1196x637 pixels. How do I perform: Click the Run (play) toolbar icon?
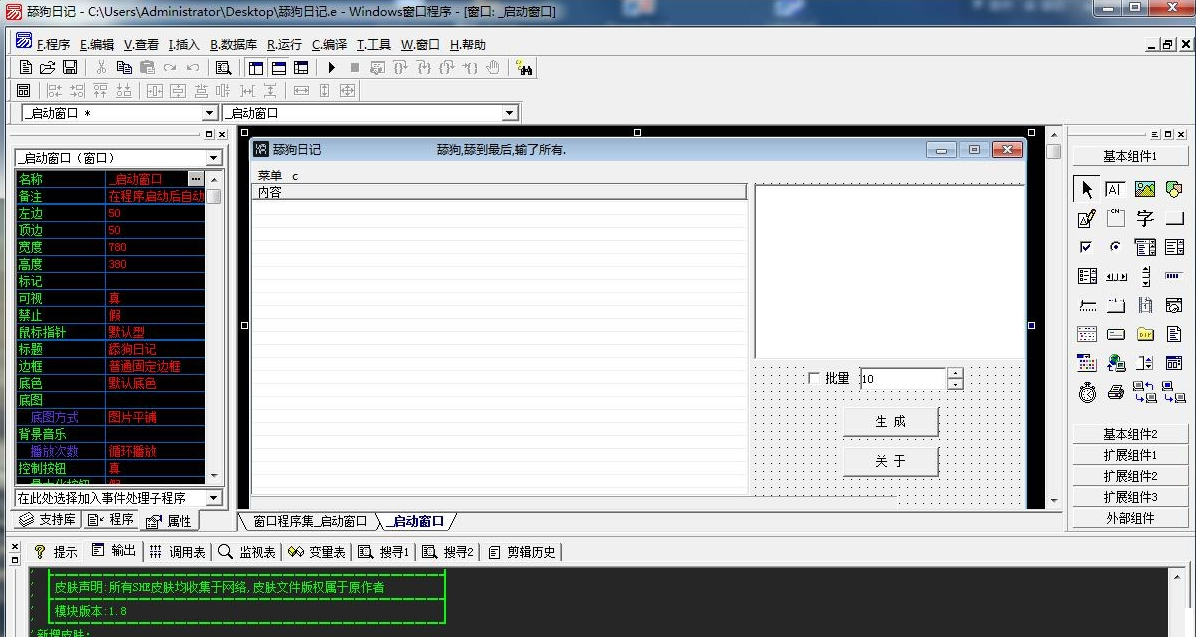[x=332, y=68]
